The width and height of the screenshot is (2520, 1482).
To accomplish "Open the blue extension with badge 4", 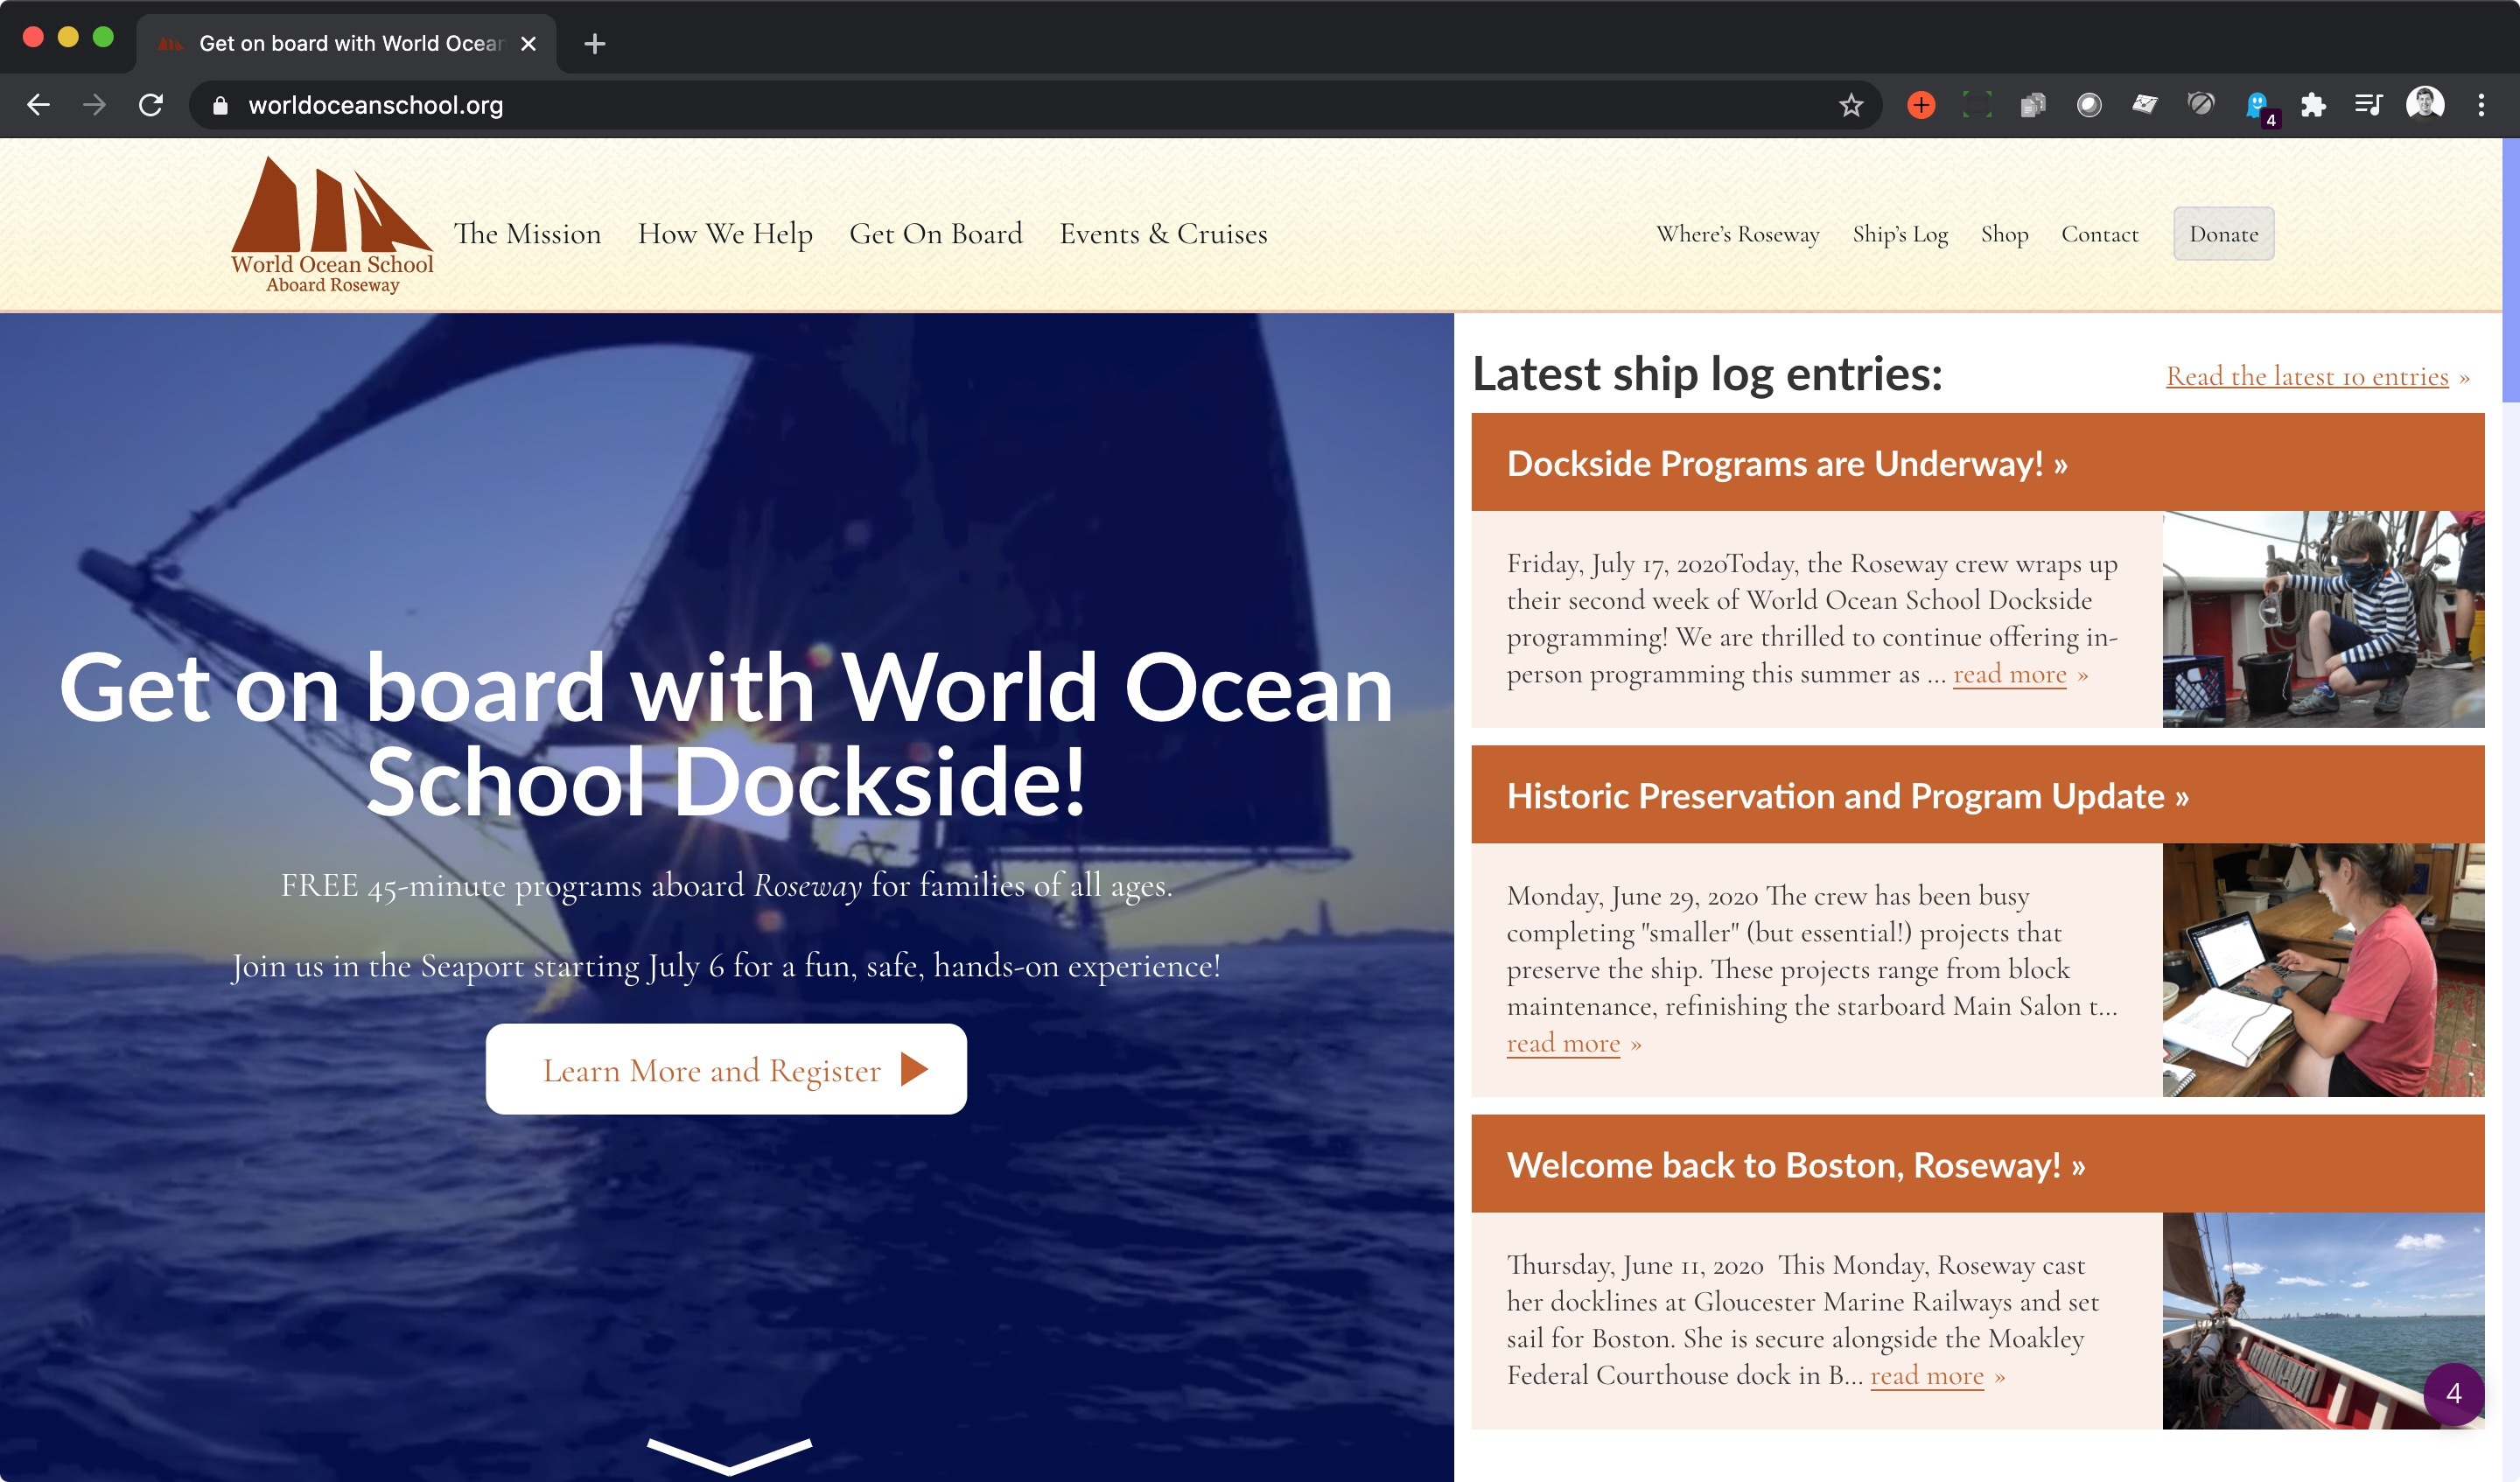I will coord(2259,107).
